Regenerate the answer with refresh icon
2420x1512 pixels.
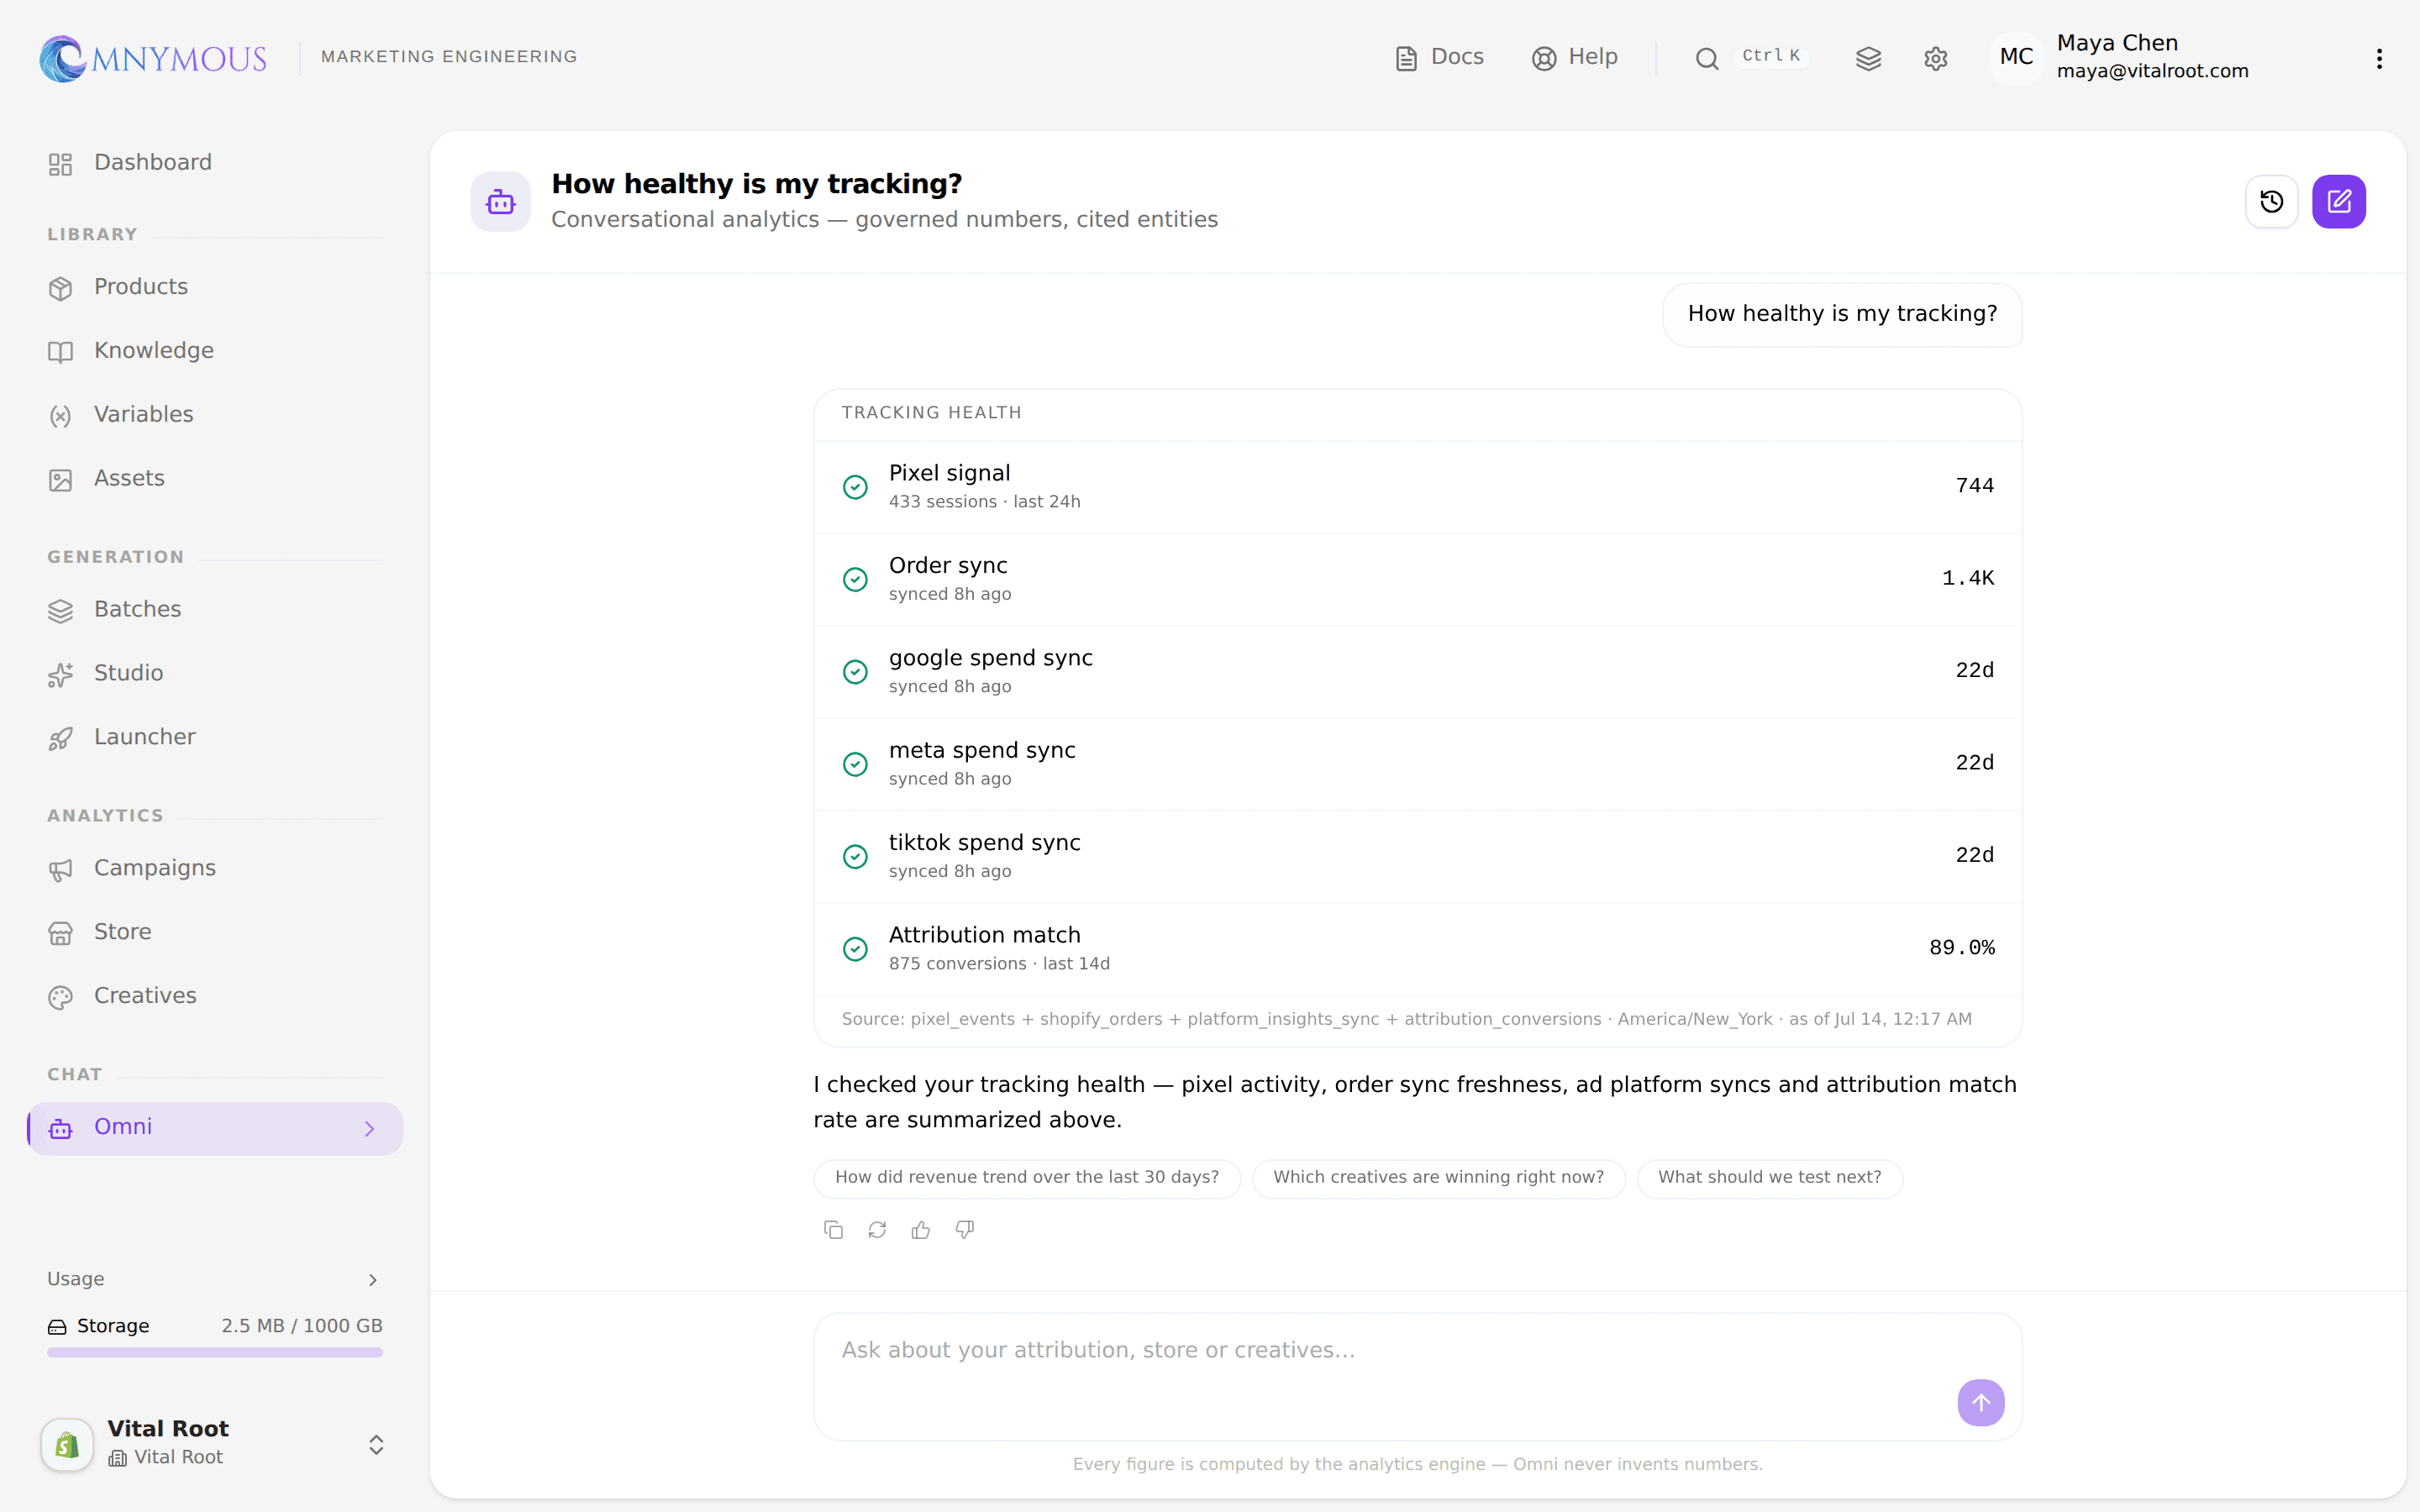877,1230
